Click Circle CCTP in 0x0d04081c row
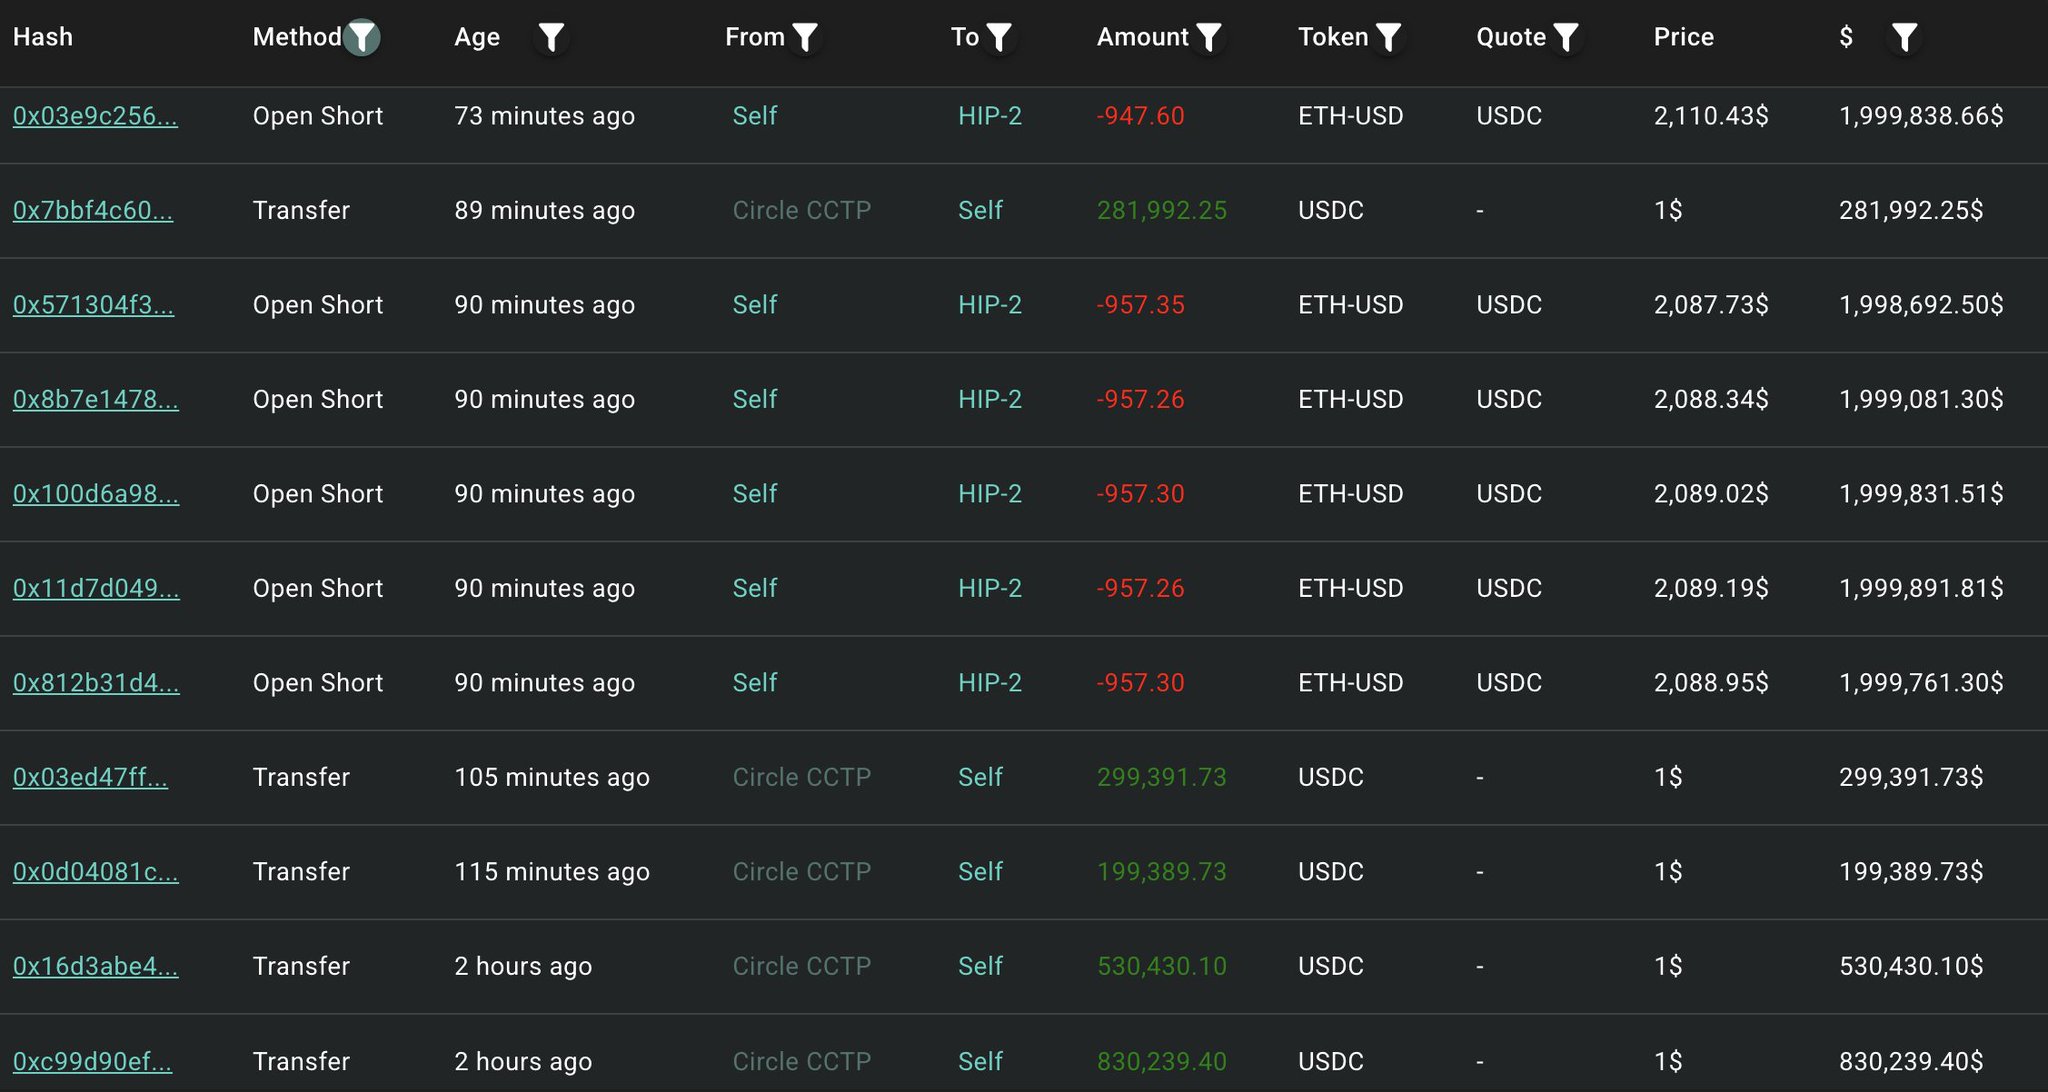This screenshot has height=1092, width=2048. pyautogui.click(x=801, y=872)
